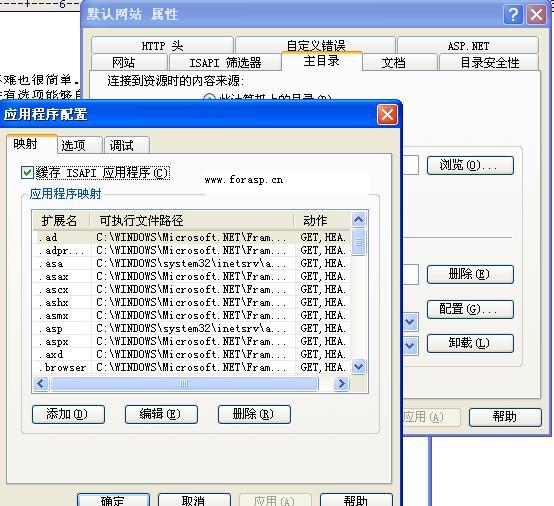Select the .asp extension row
Image resolution: width=554 pixels, height=506 pixels.
pos(192,328)
